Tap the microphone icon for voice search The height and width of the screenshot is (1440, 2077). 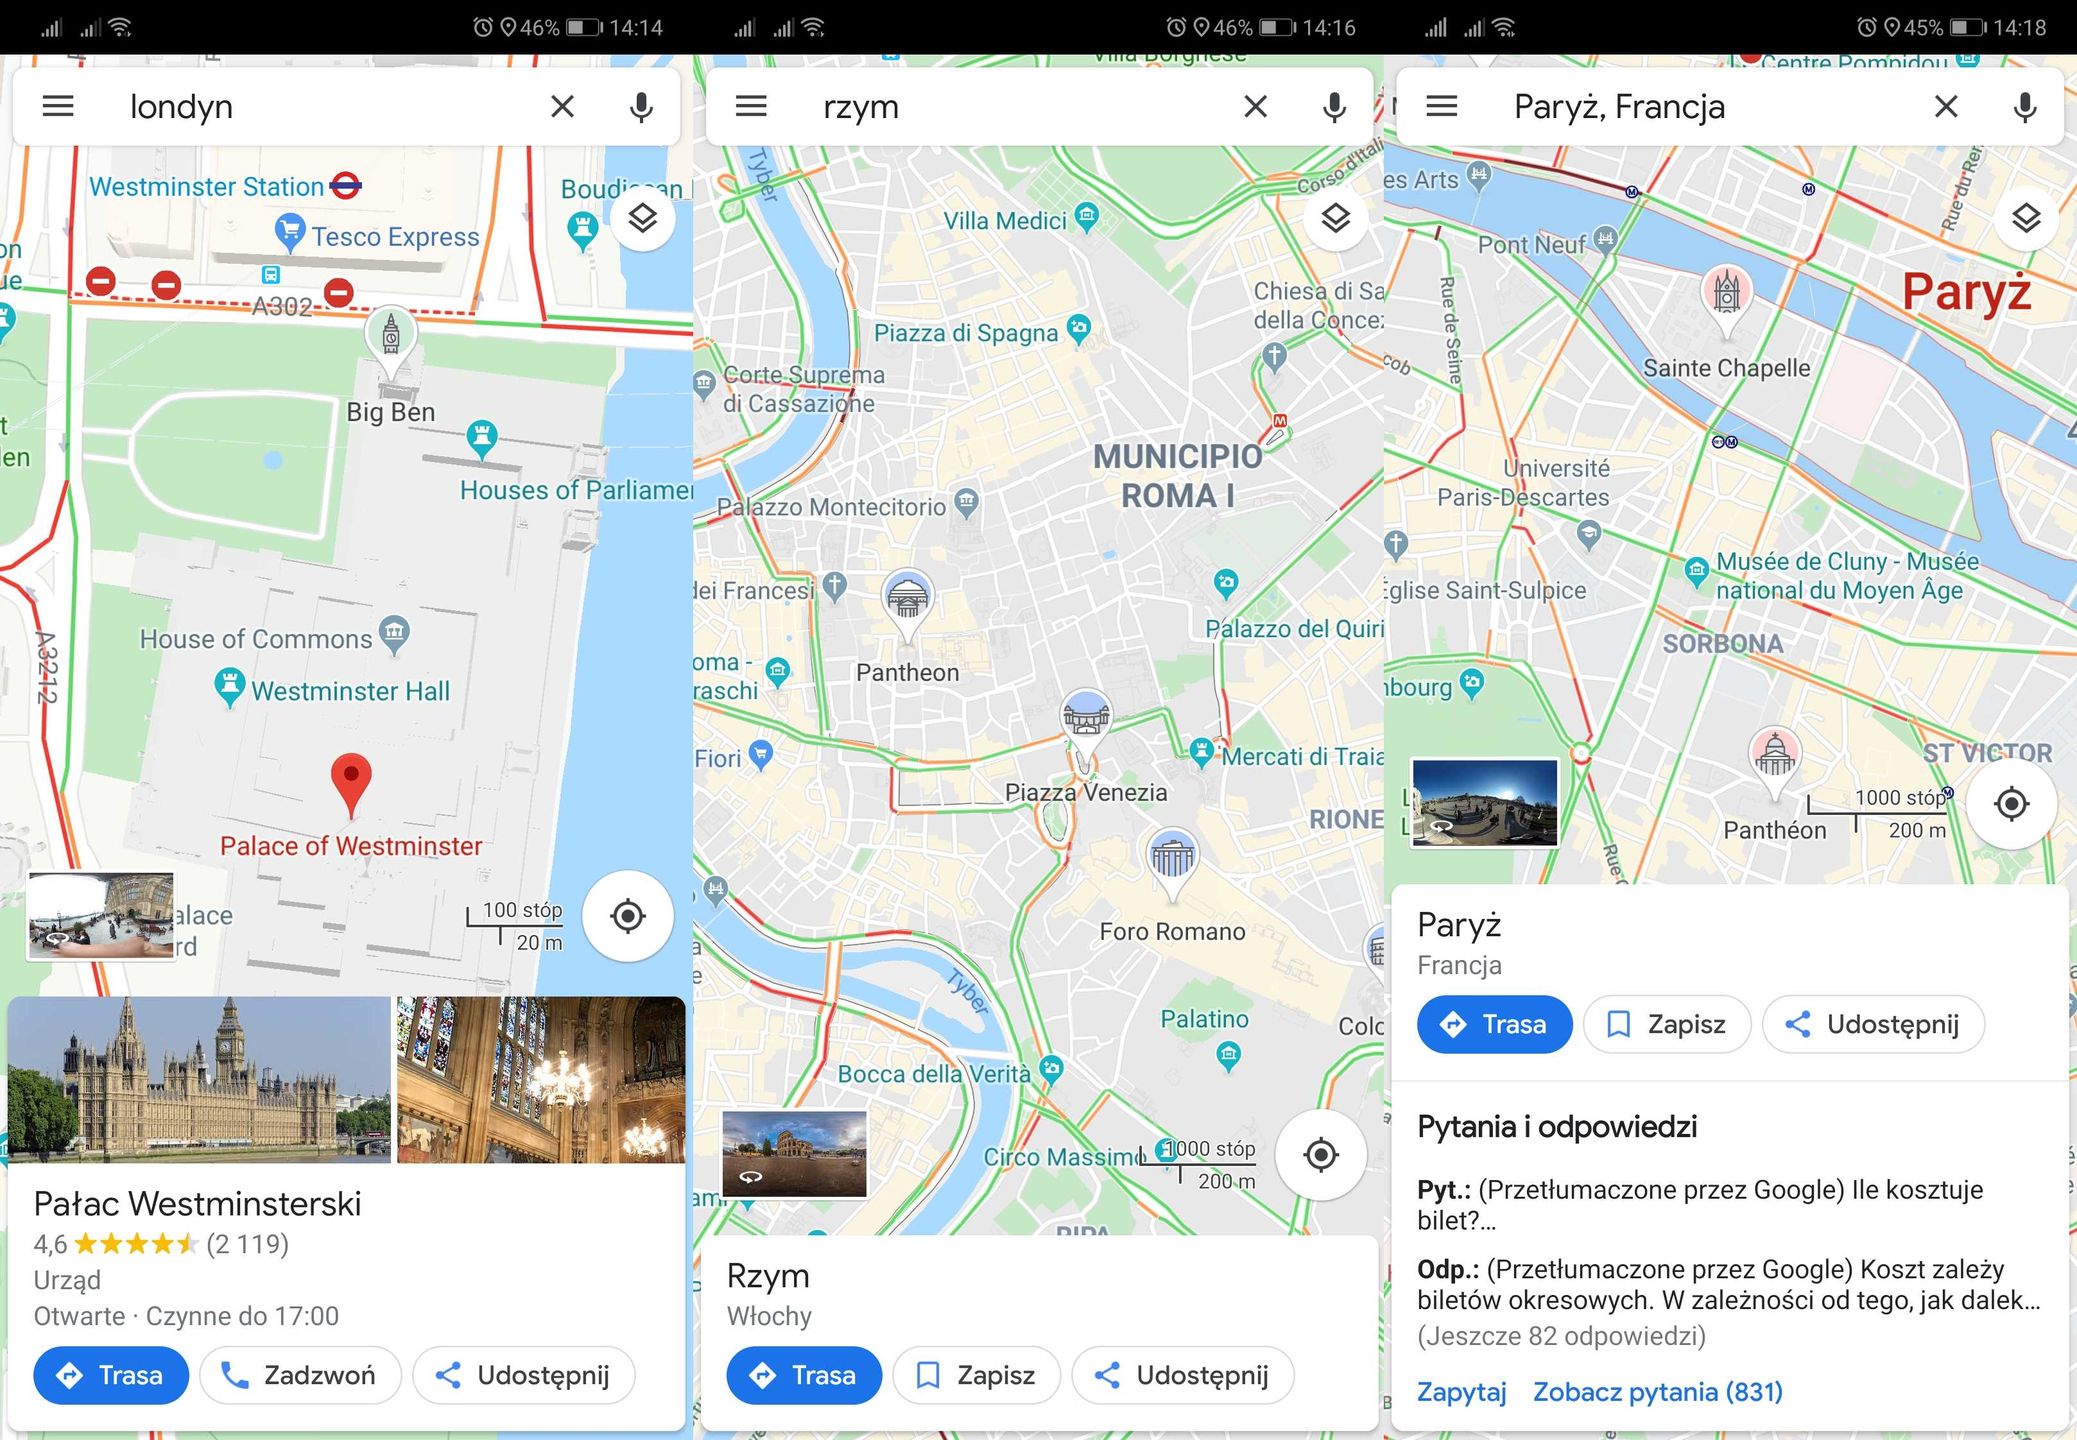point(641,106)
